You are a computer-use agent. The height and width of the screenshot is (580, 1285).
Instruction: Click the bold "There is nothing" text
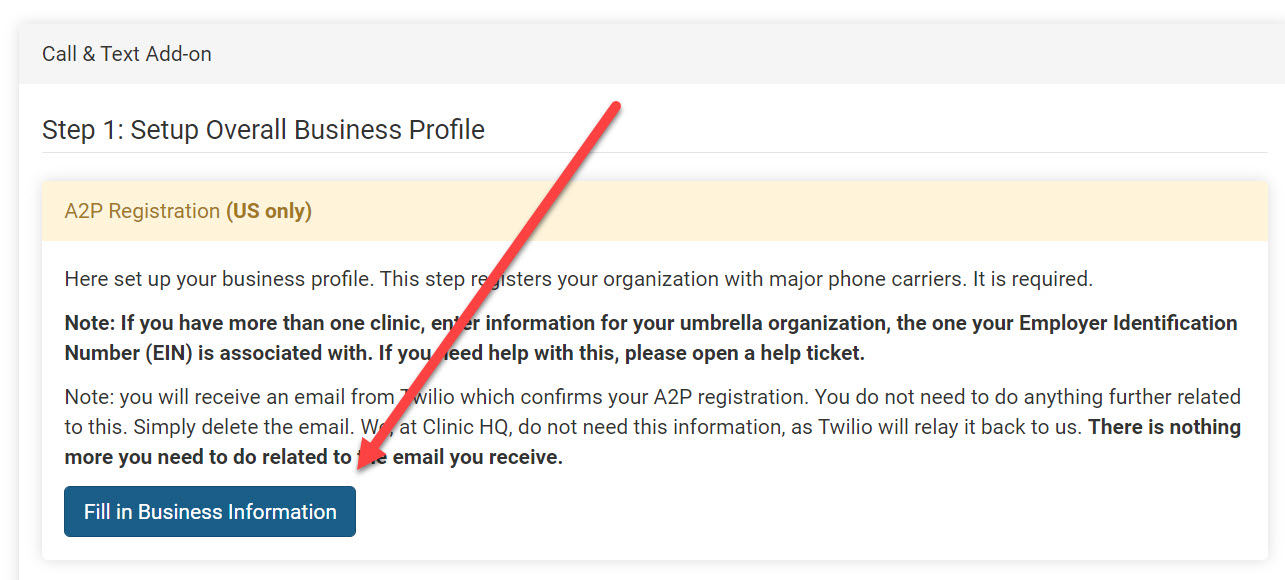click(1164, 427)
